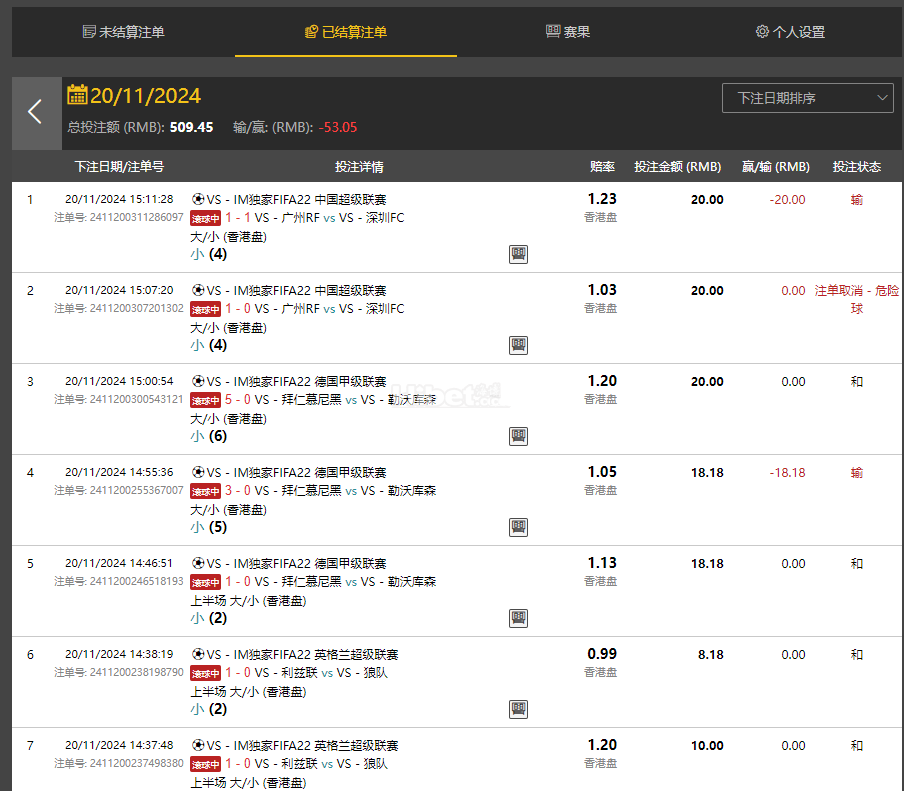Click the 下注日期/注单号 column header

[119, 167]
